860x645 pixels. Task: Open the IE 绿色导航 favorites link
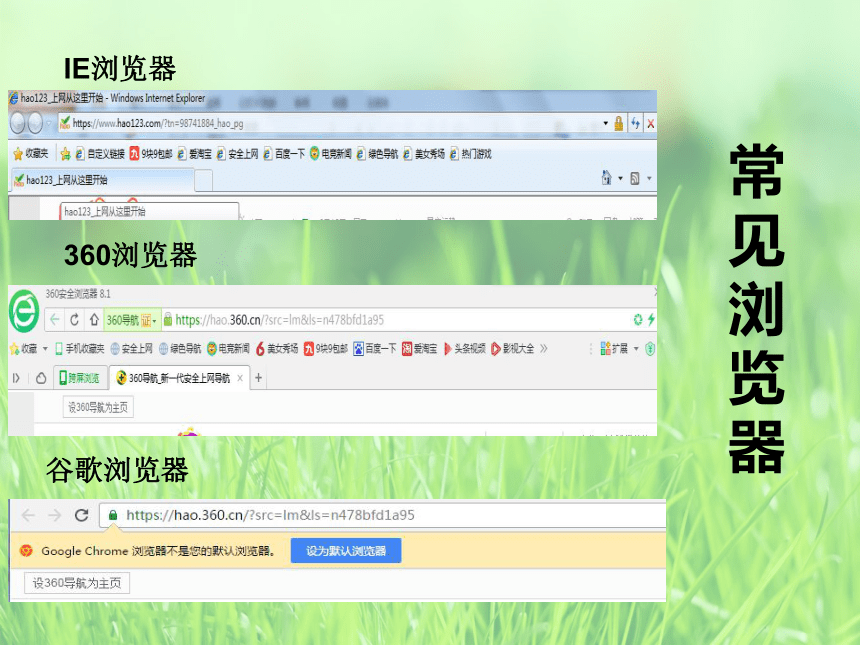pos(377,154)
